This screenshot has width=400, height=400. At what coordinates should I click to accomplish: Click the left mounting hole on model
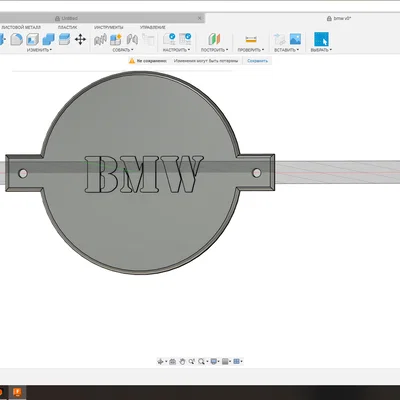click(x=23, y=173)
